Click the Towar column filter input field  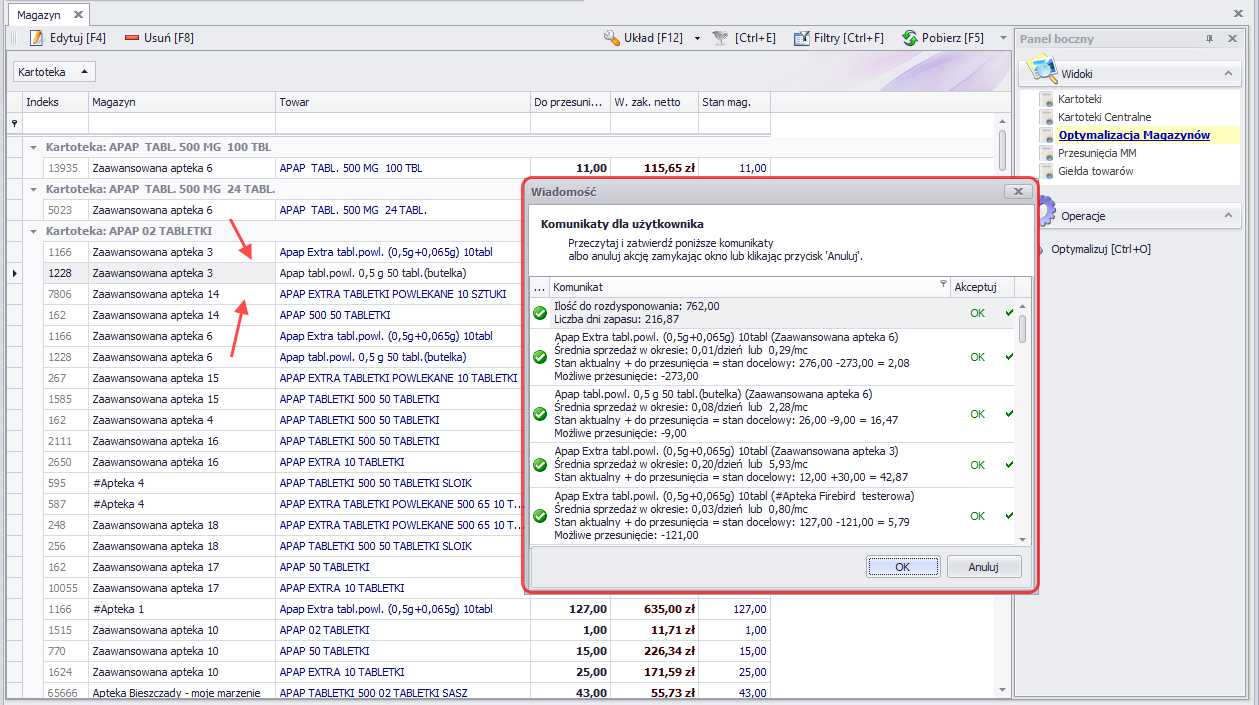point(403,123)
